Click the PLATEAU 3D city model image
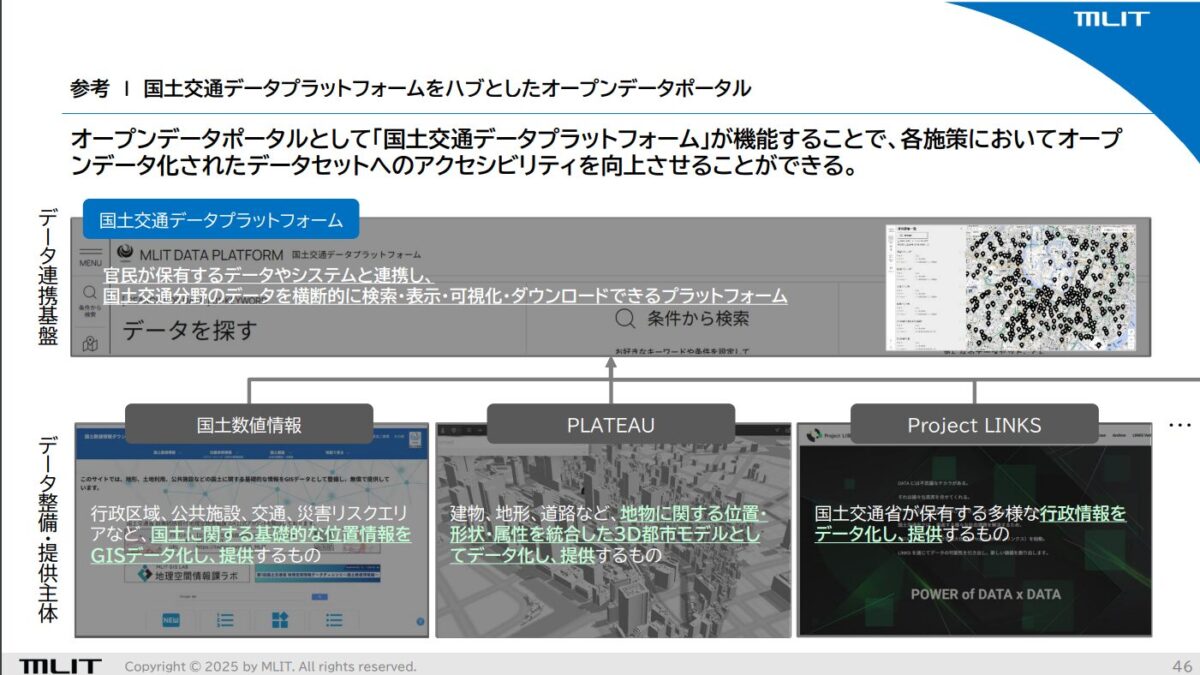 click(x=612, y=530)
